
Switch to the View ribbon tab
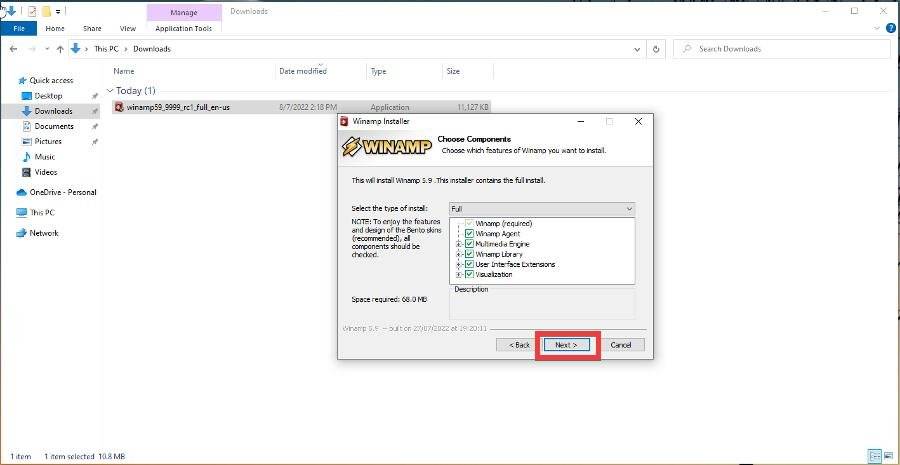tap(127, 28)
